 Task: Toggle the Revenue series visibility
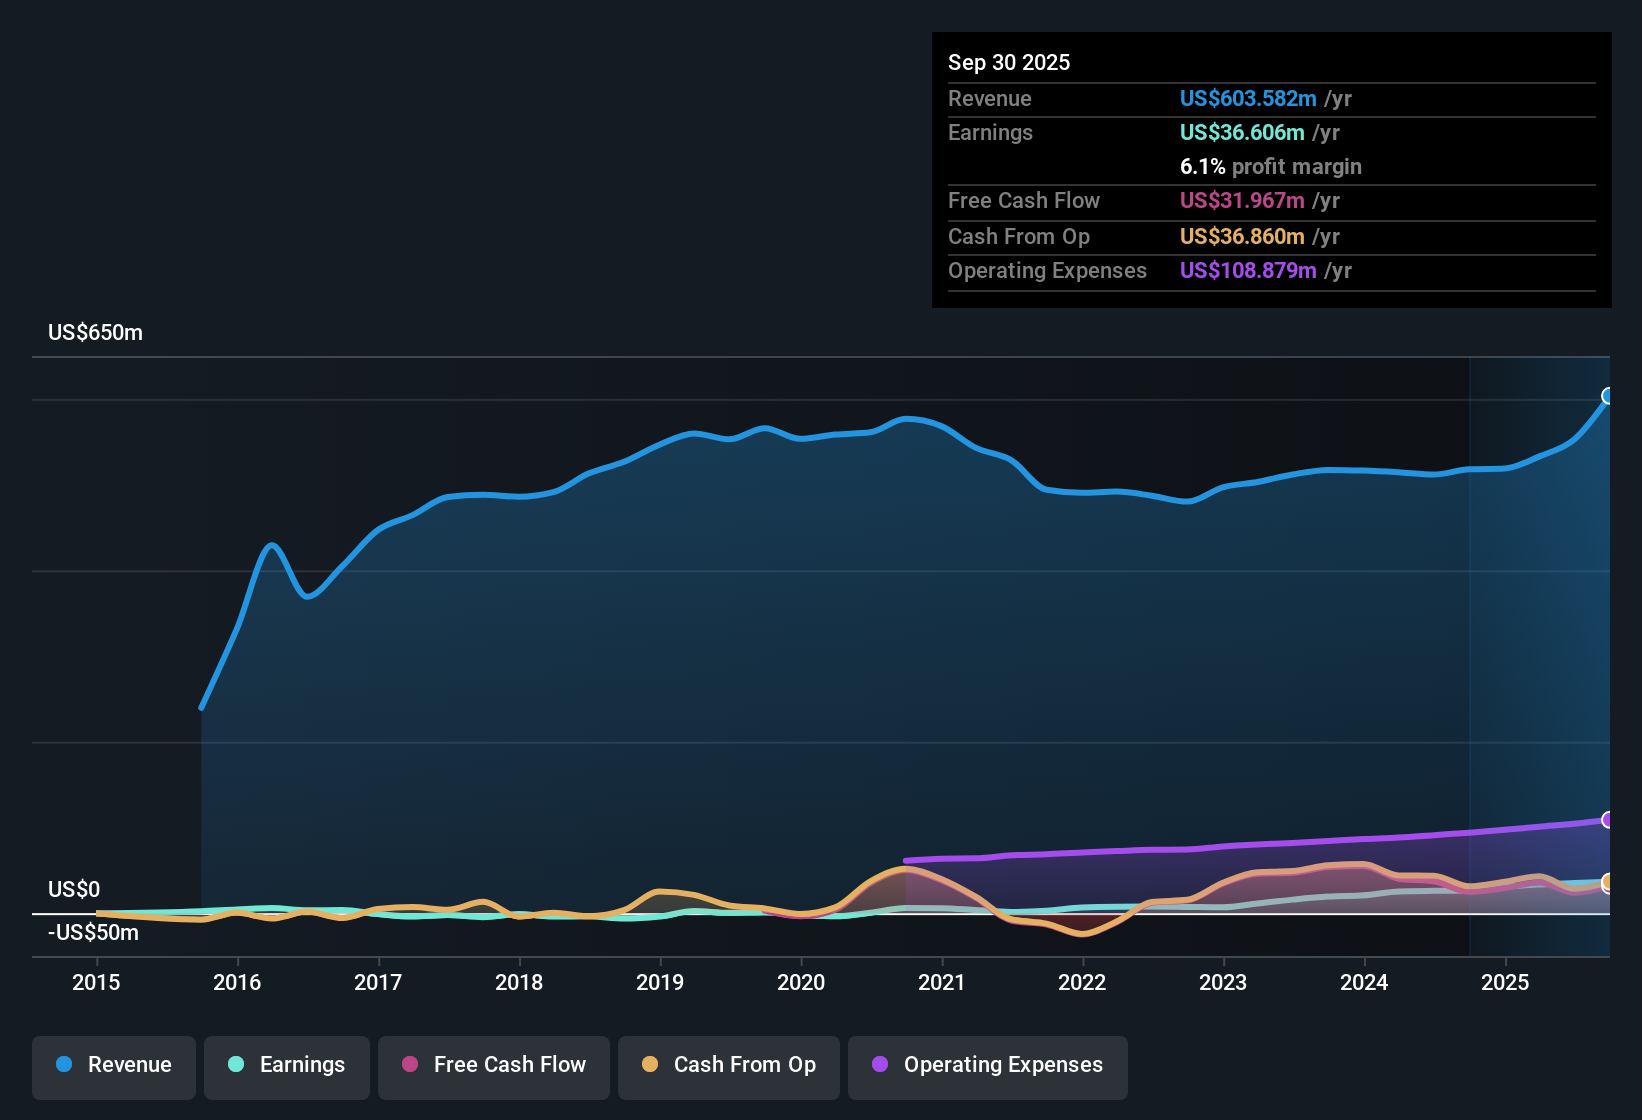click(x=113, y=1065)
